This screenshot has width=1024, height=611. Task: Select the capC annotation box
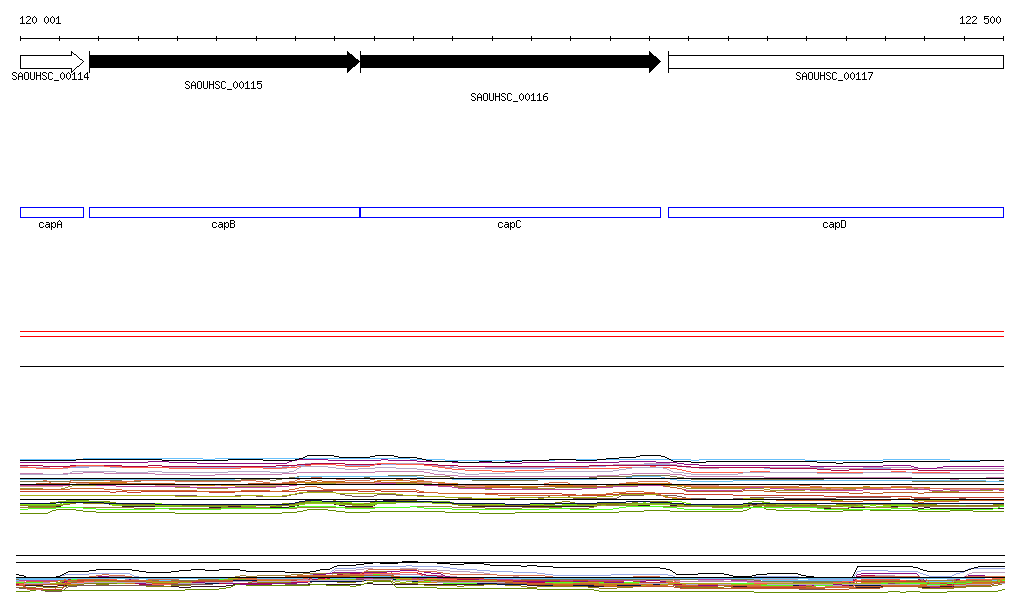click(509, 212)
